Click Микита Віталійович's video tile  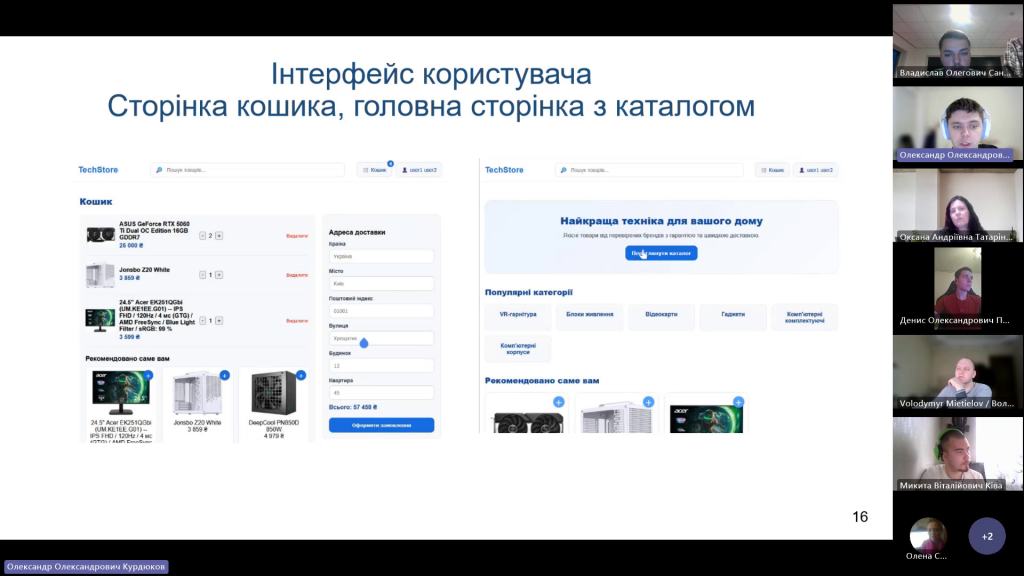957,455
